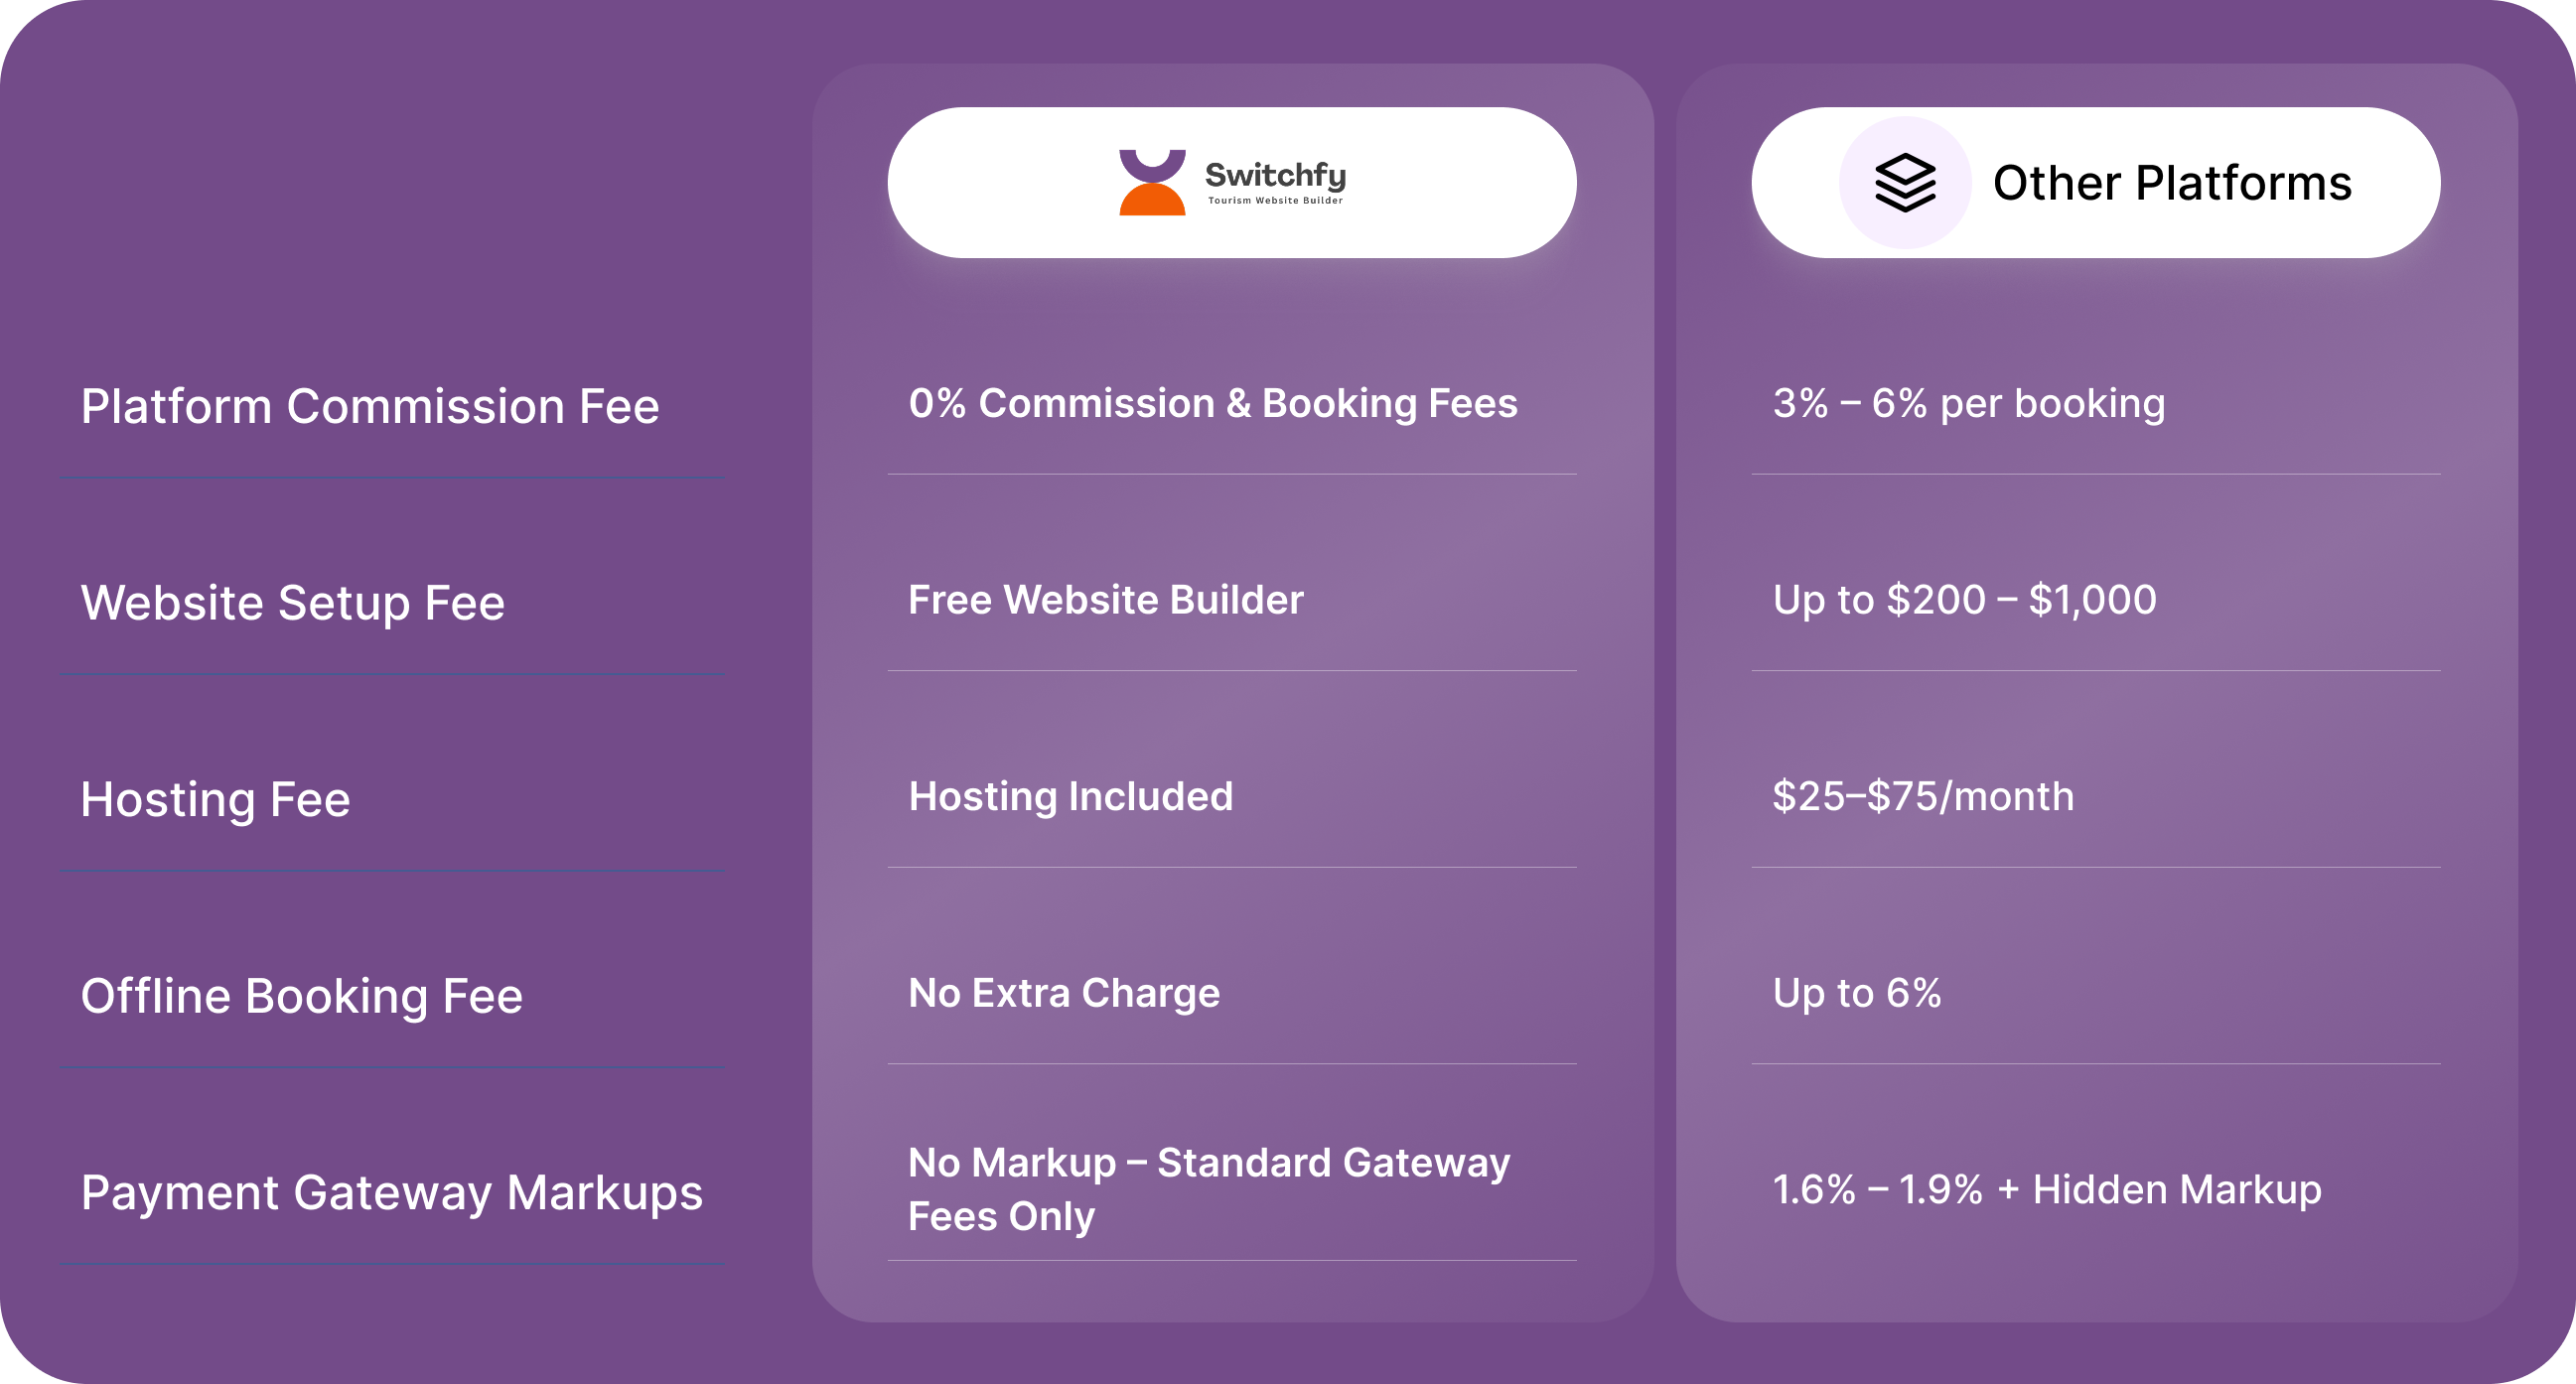This screenshot has width=2576, height=1384.
Task: Click the 0% Commission & Booking Fees text
Action: point(1212,403)
